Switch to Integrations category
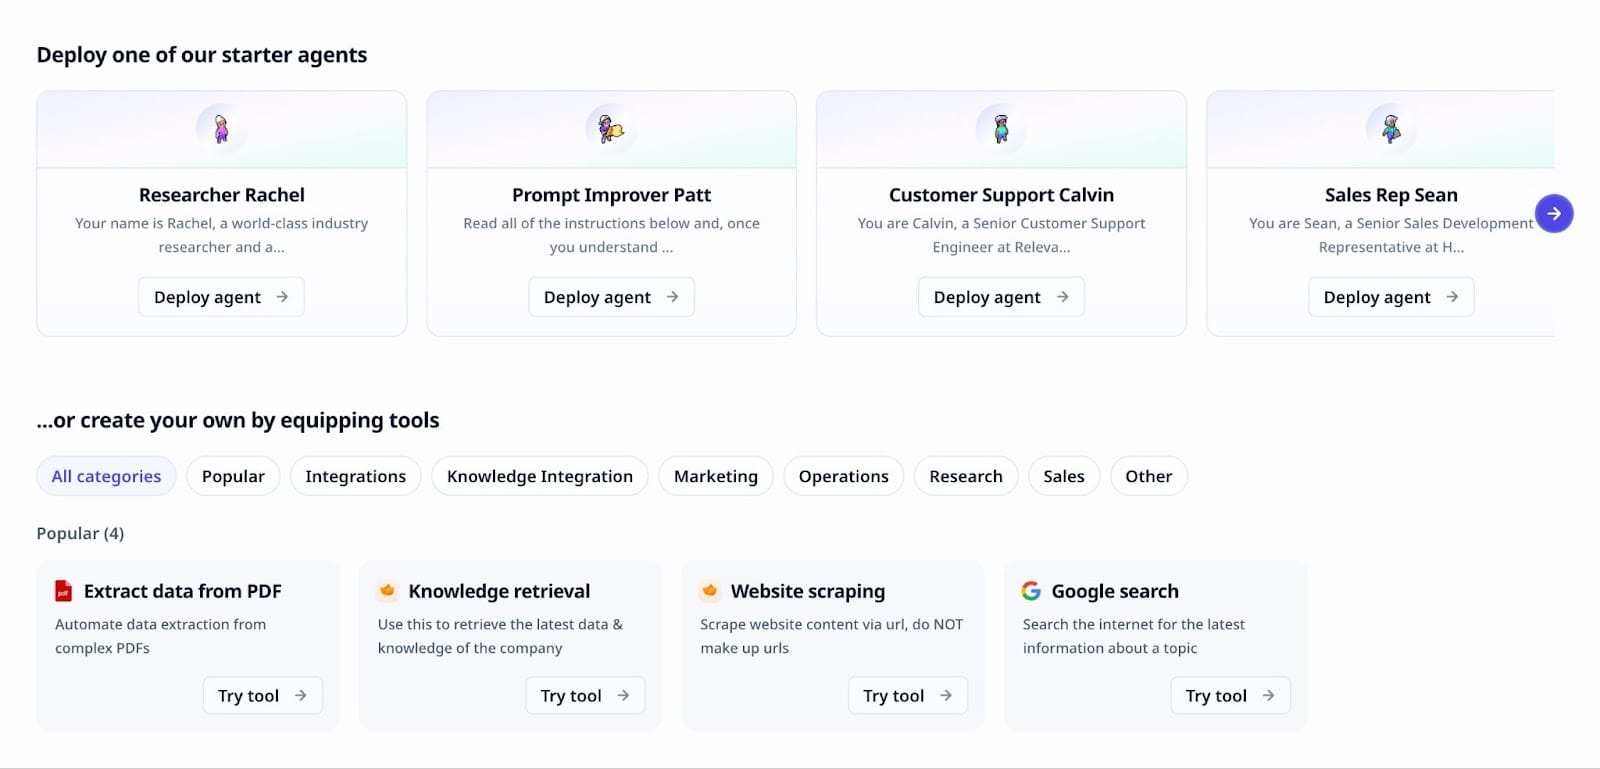1600x769 pixels. tap(355, 476)
